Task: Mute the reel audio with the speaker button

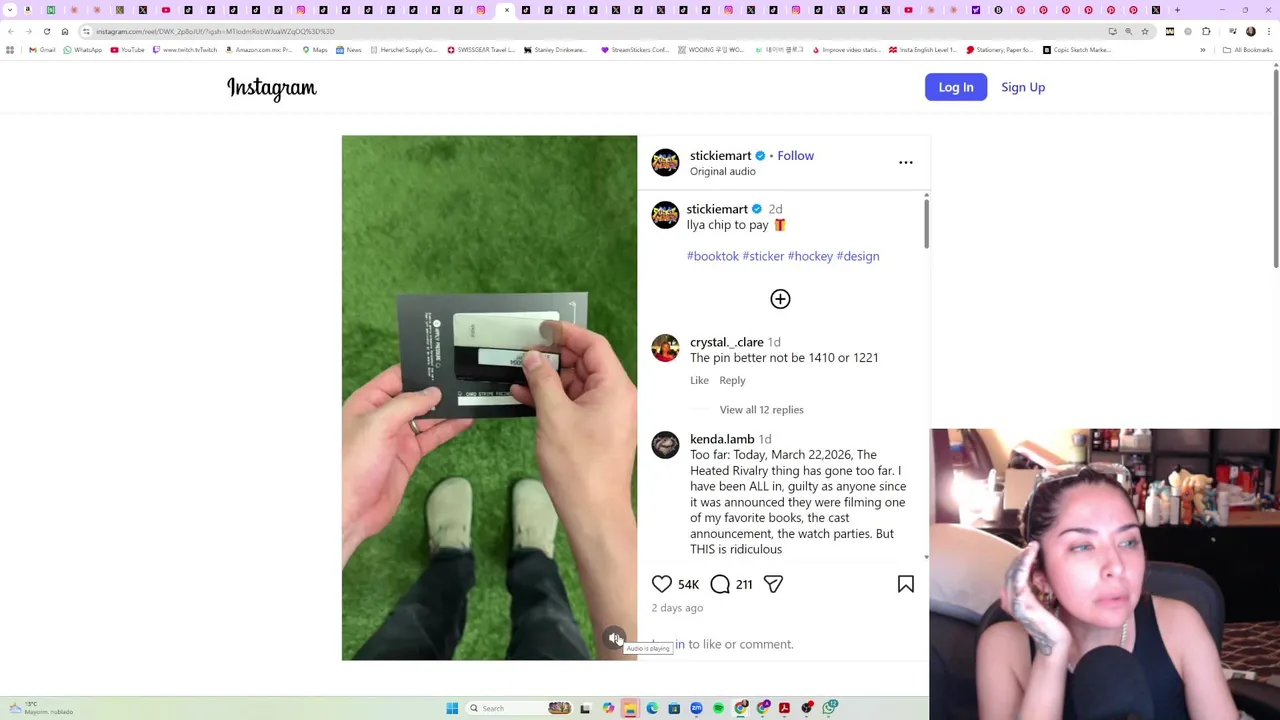Action: tap(615, 638)
